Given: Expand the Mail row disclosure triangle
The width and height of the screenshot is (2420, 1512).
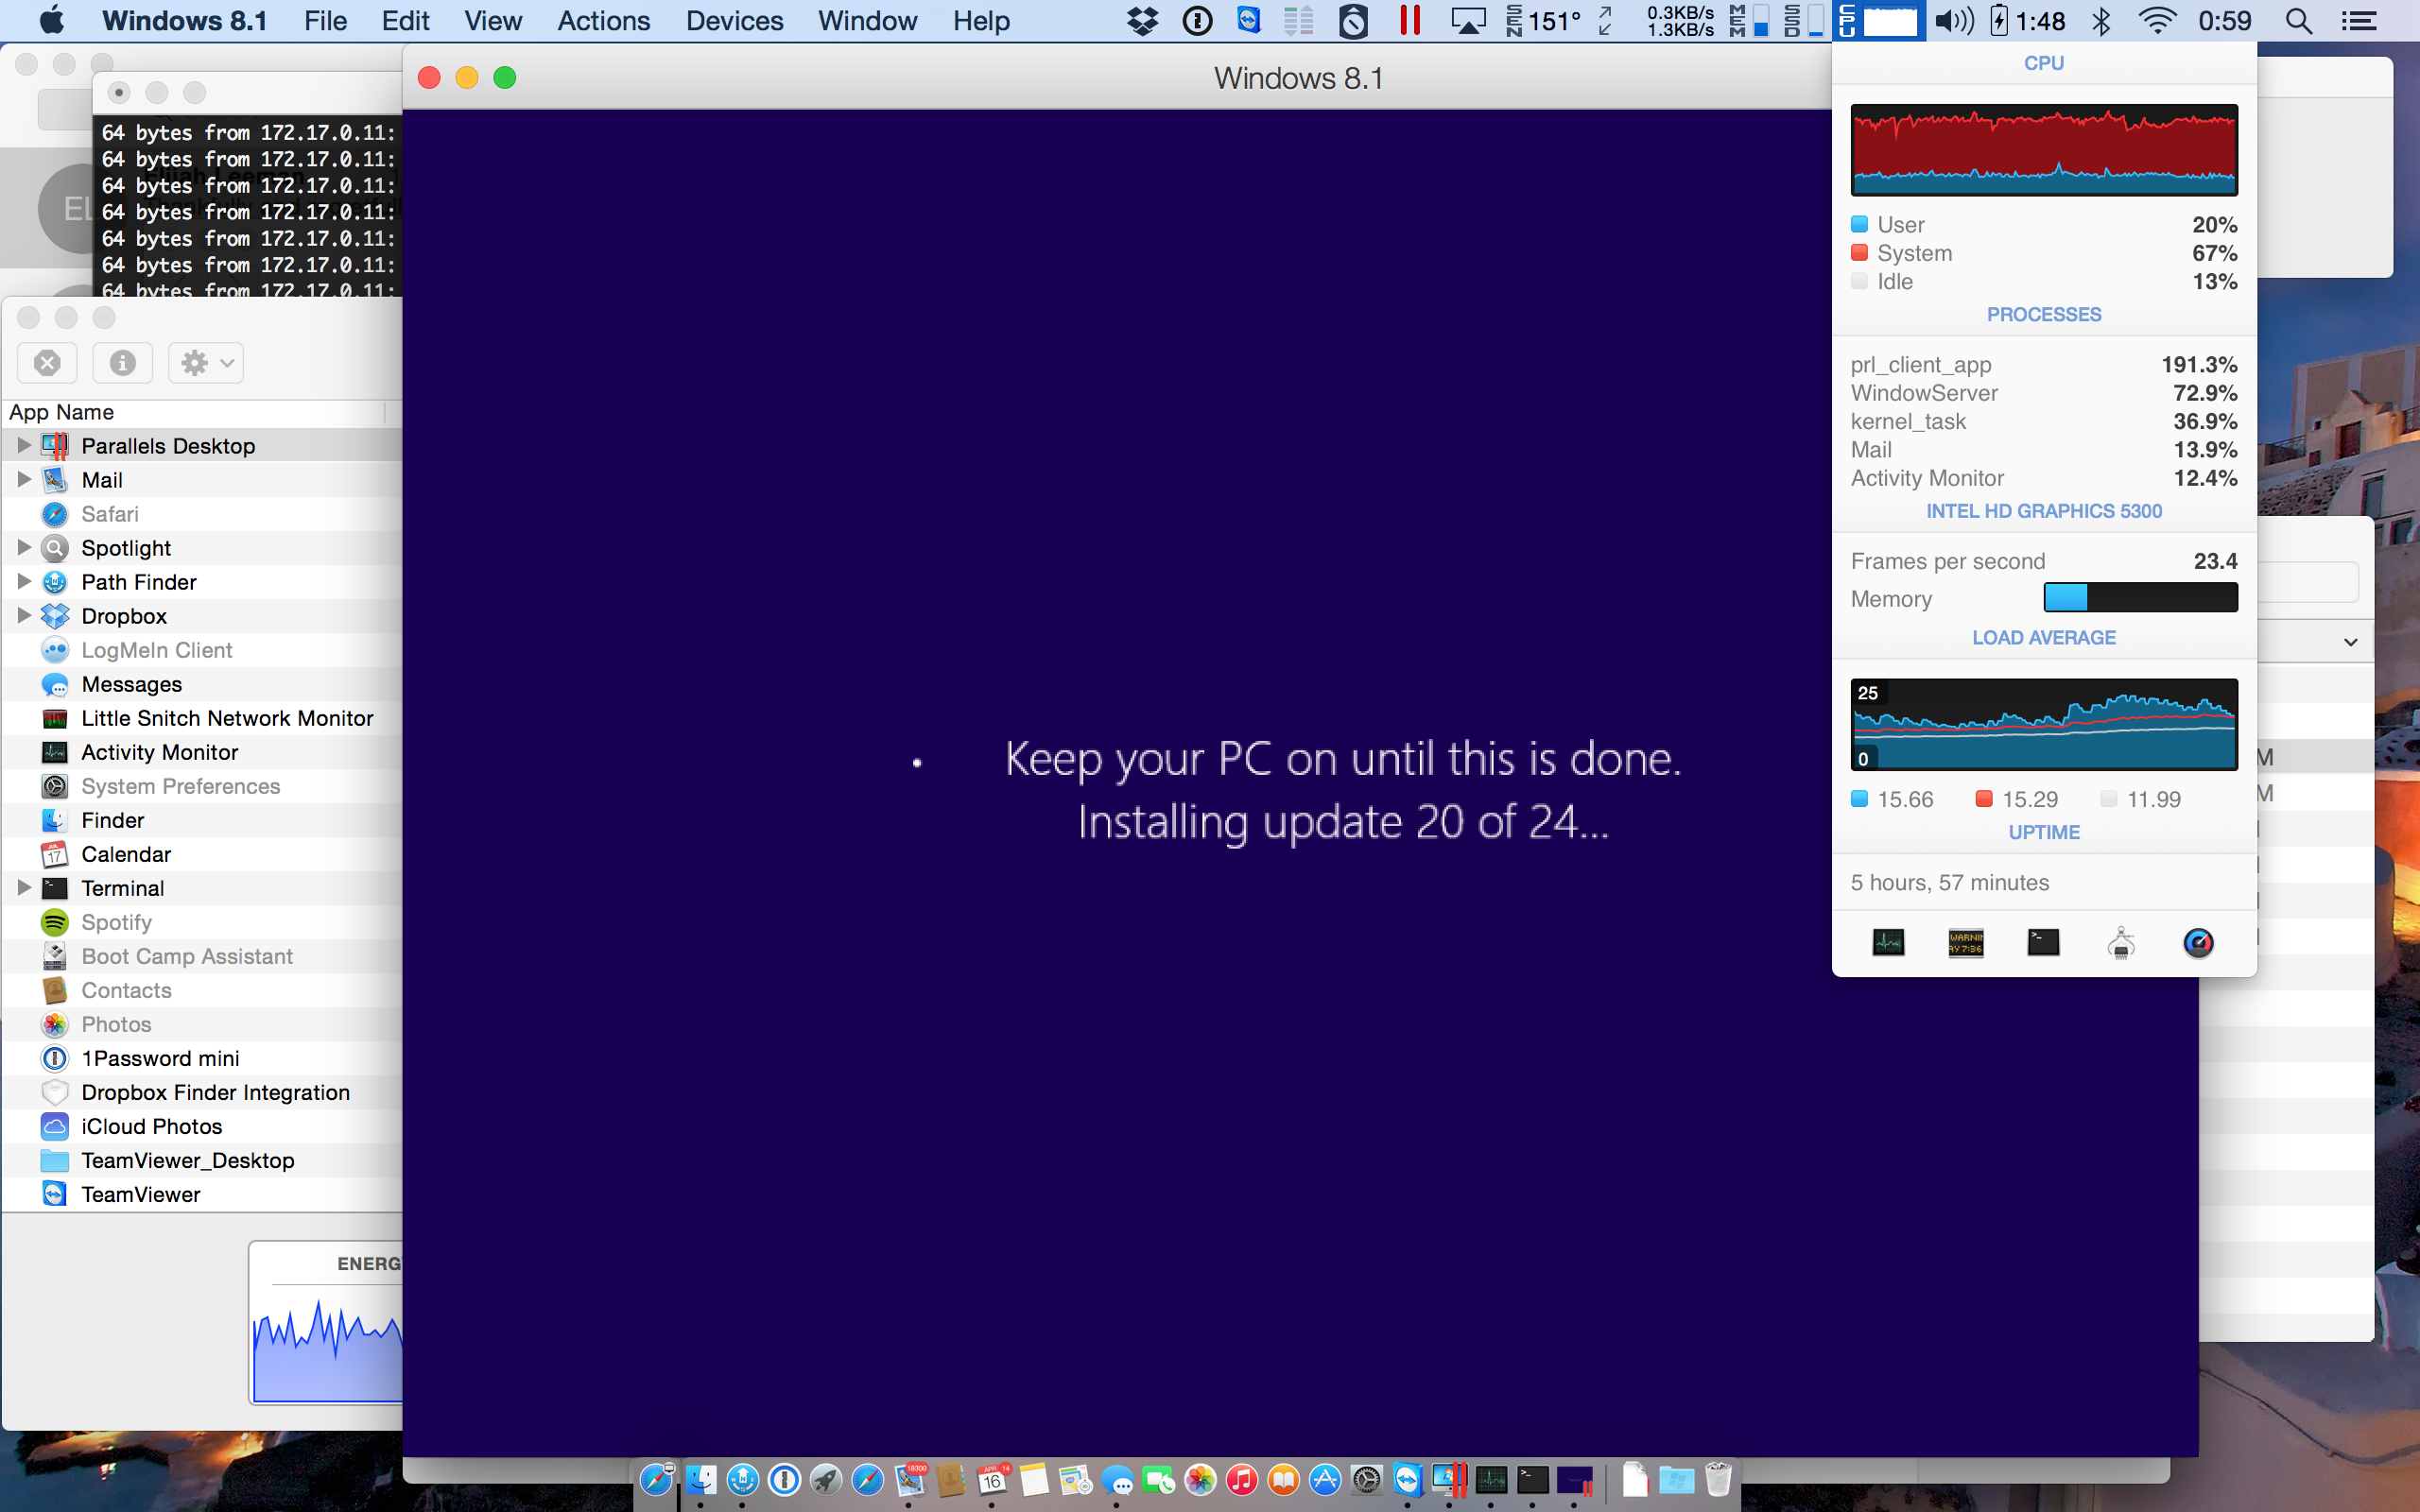Looking at the screenshot, I should pos(24,479).
